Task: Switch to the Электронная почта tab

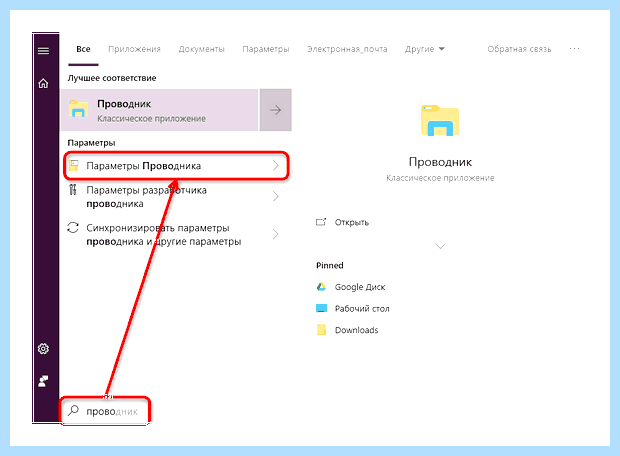Action: 347,49
